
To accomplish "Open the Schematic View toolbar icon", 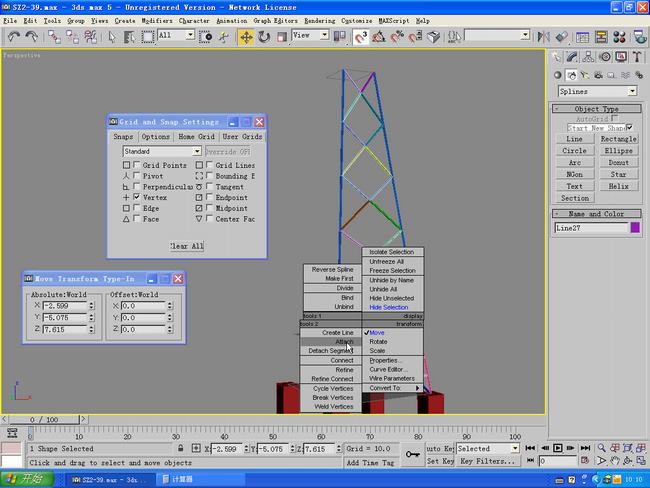I will [x=601, y=37].
